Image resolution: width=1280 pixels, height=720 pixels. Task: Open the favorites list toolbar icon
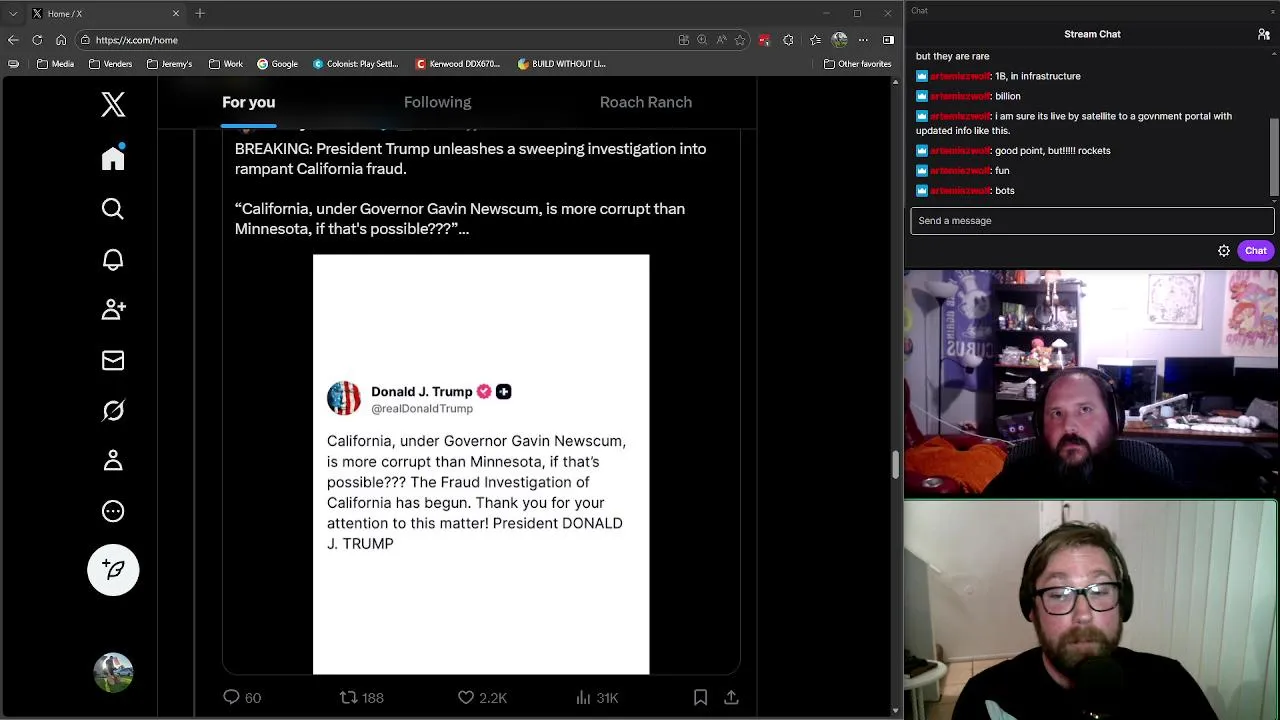click(x=815, y=40)
